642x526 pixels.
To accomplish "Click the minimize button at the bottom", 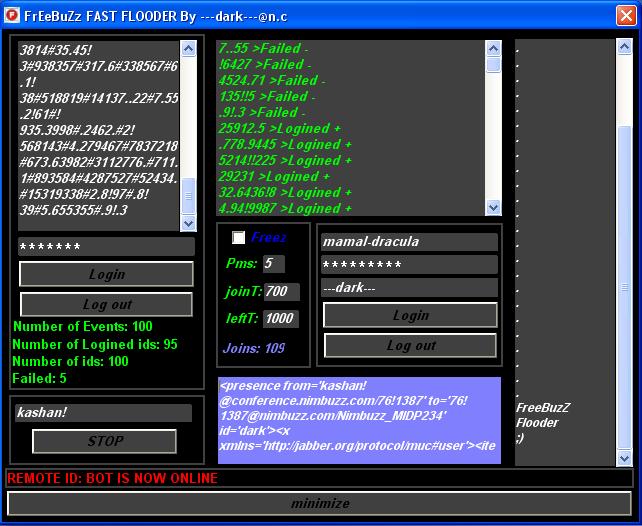I will coord(320,503).
